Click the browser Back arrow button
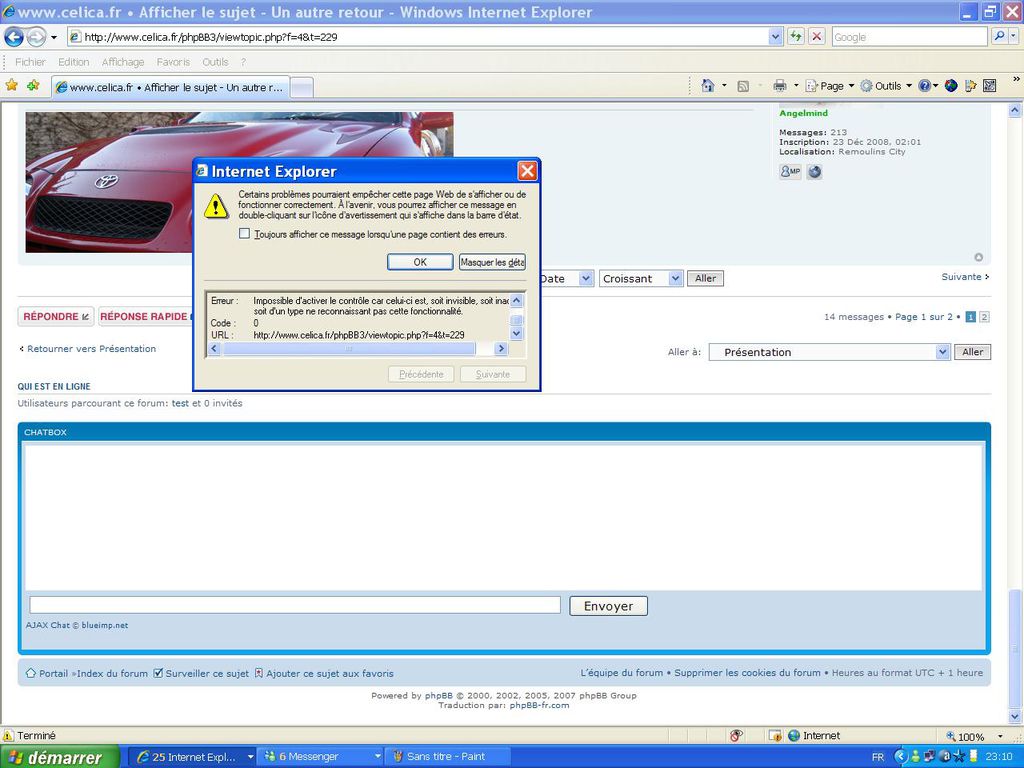Viewport: 1024px width, 768px height. (14, 37)
